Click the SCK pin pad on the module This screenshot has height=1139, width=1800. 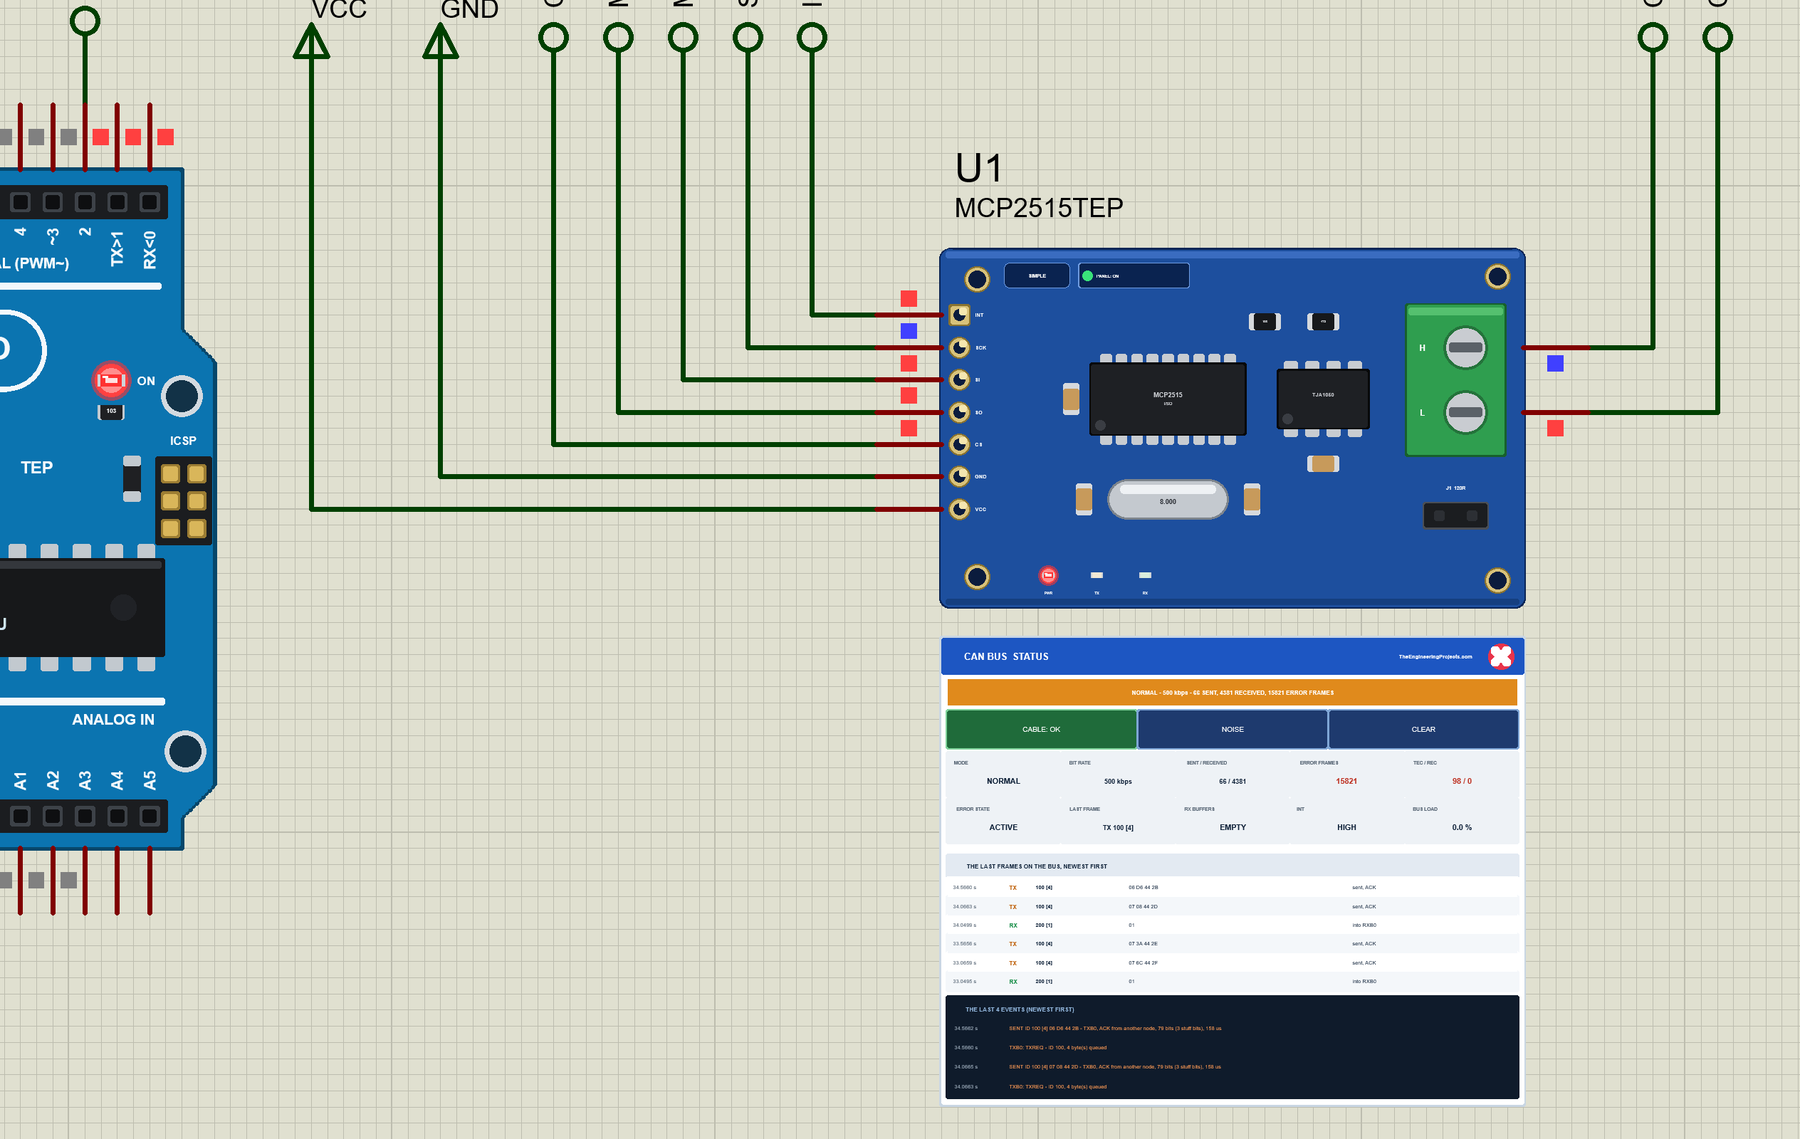click(x=959, y=347)
